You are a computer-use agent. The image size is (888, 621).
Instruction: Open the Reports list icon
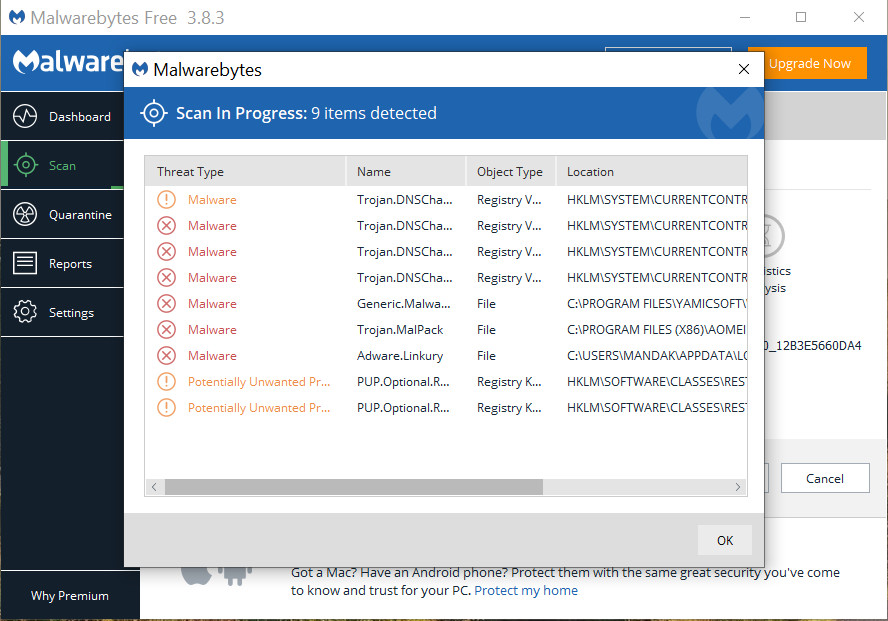(25, 263)
